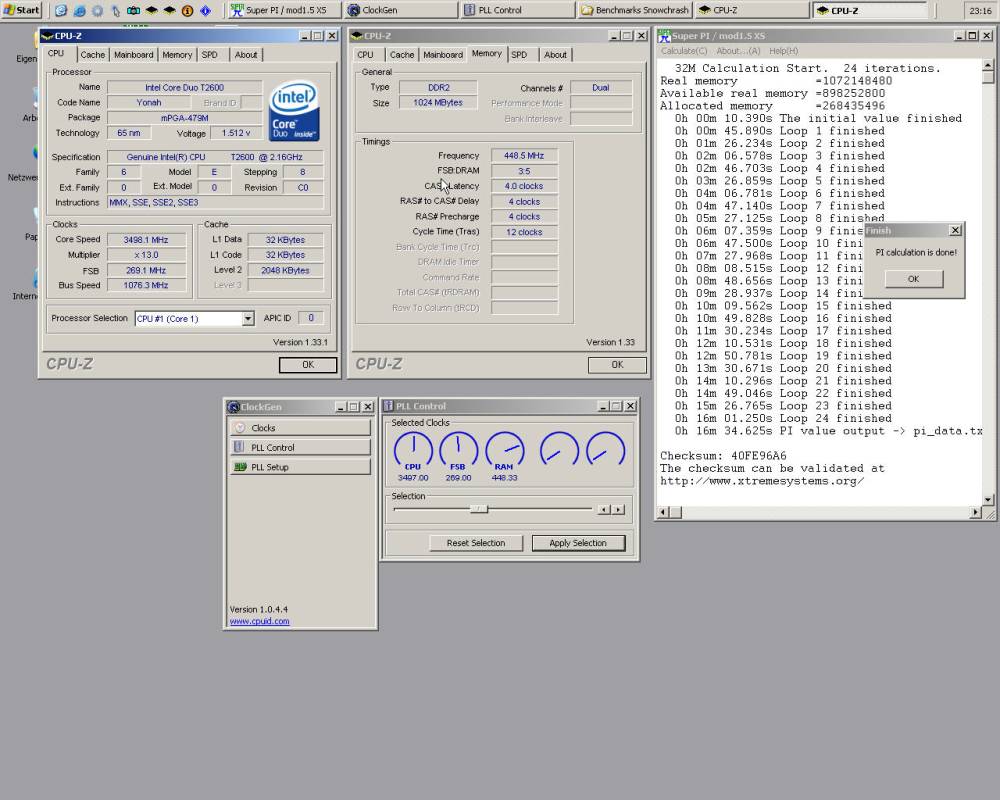The image size is (1000, 800).
Task: Switch to ClockGen via its taskbar button
Action: point(401,10)
